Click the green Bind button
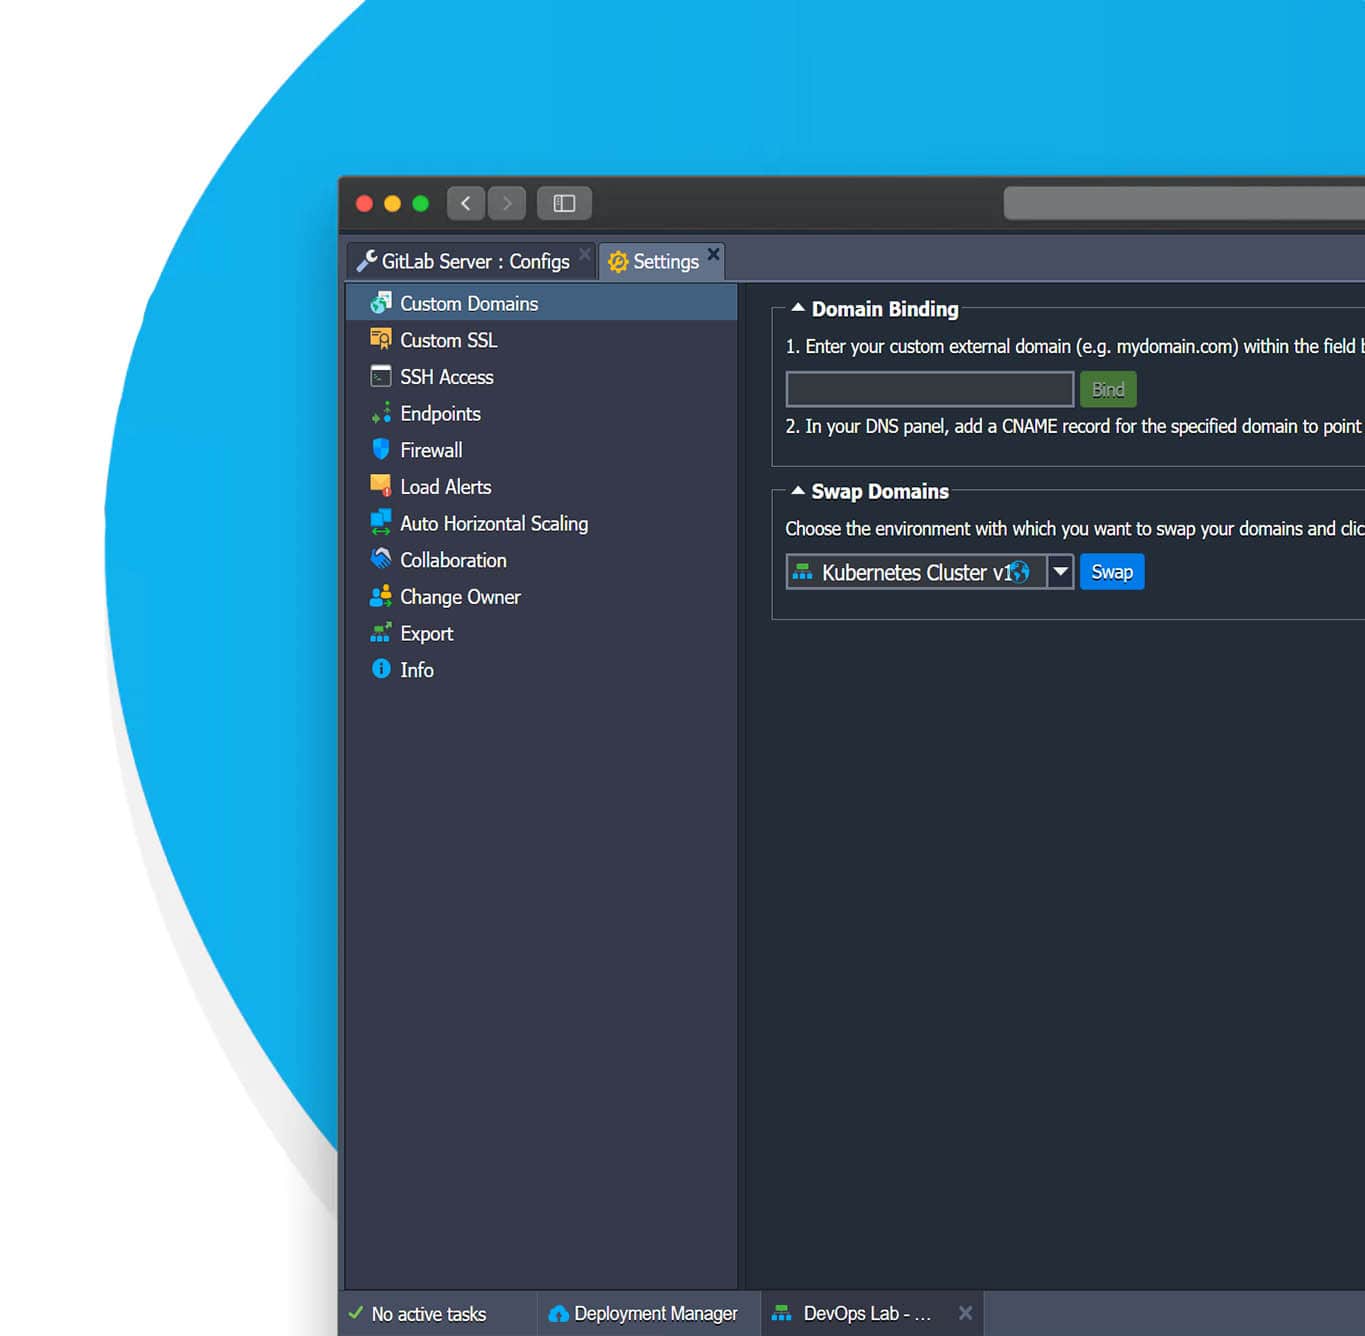The width and height of the screenshot is (1365, 1336). tap(1108, 389)
